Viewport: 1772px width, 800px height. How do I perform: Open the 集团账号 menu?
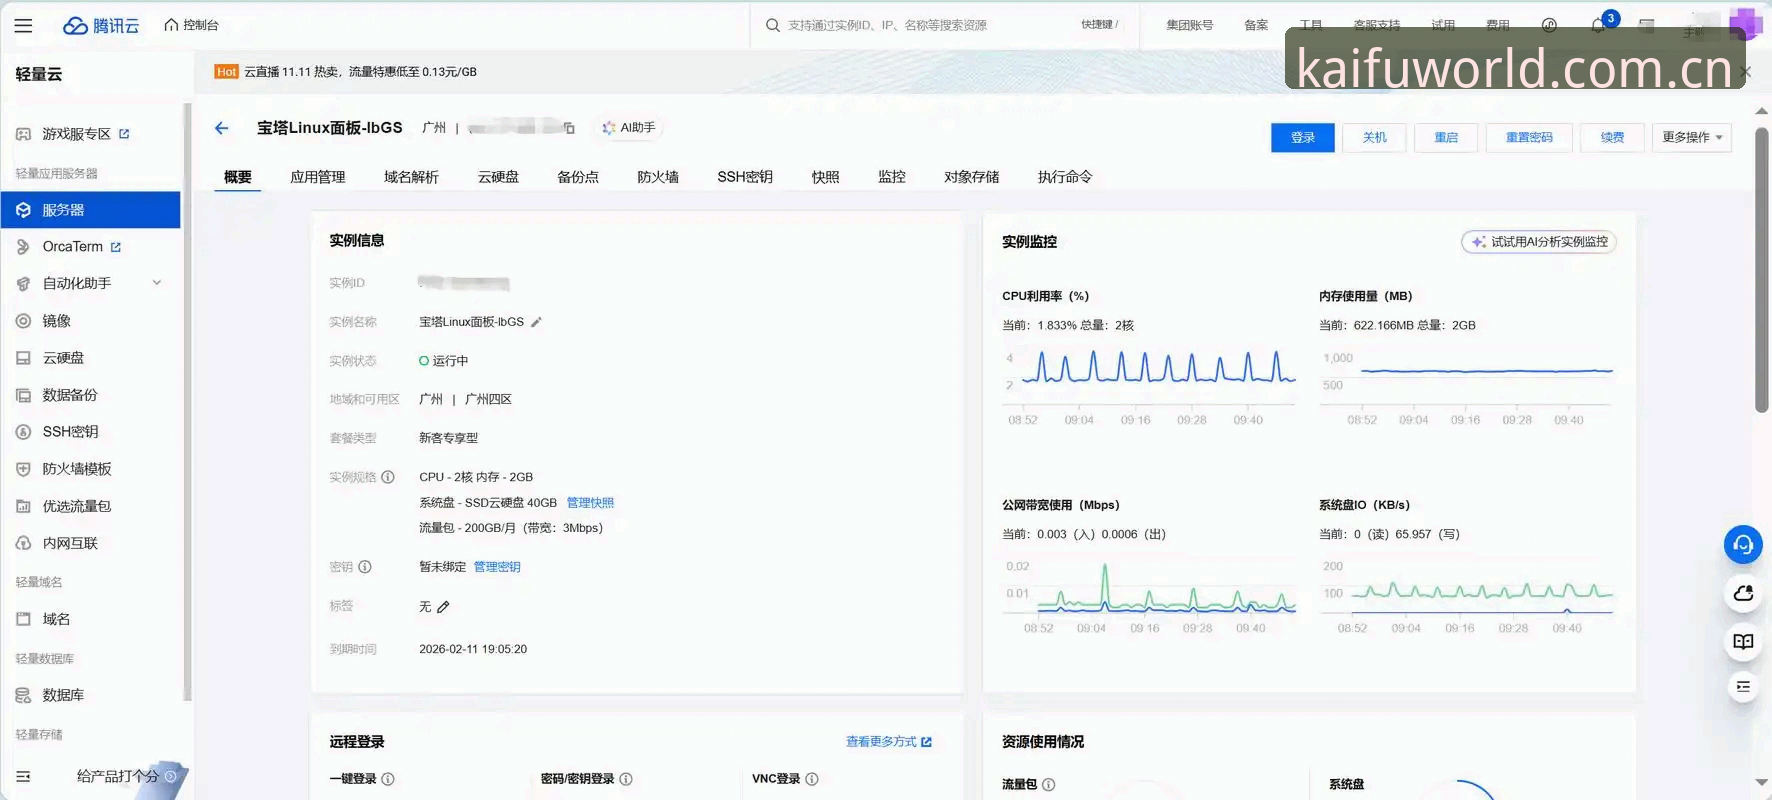[x=1189, y=25]
